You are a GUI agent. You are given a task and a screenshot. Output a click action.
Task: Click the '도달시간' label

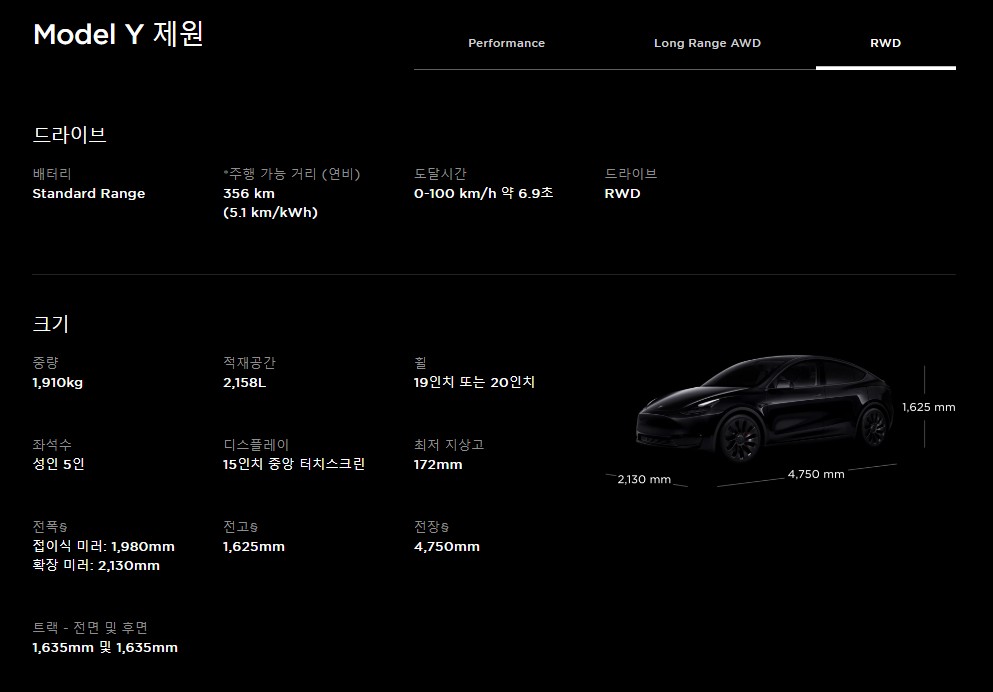pos(440,173)
